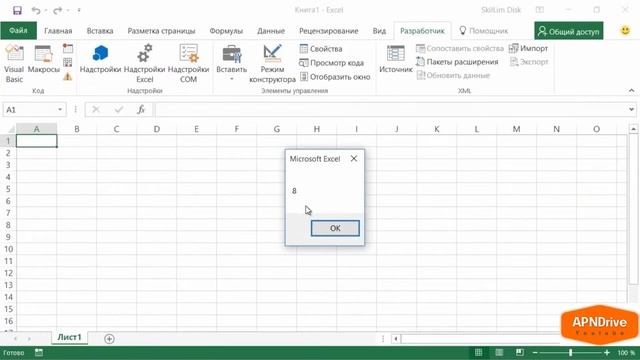Click the Insert Function fx icon

[x=141, y=109]
